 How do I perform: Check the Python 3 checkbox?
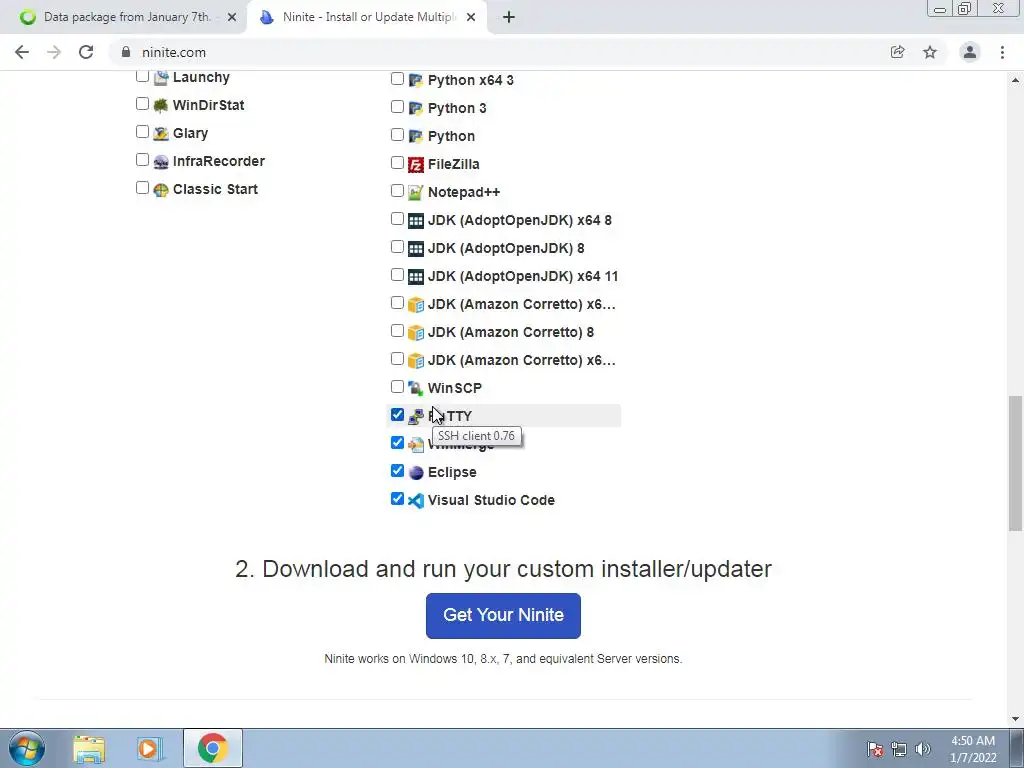click(x=397, y=106)
